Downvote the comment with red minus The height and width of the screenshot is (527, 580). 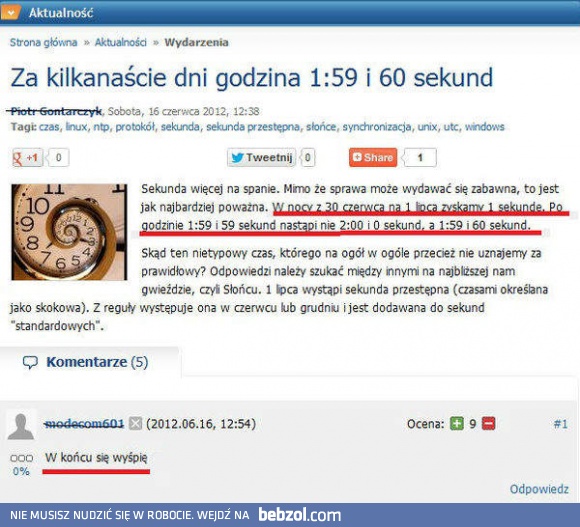[488, 424]
